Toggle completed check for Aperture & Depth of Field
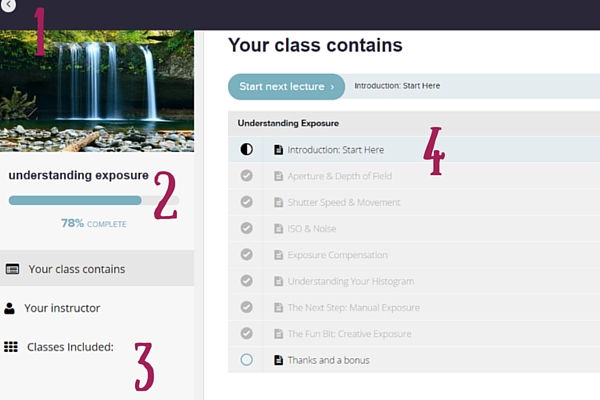This screenshot has height=400, width=600. (246, 176)
